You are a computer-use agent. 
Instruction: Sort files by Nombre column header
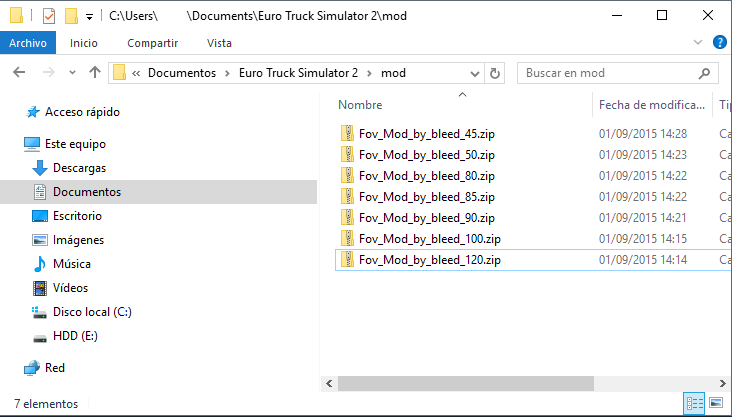pos(360,104)
